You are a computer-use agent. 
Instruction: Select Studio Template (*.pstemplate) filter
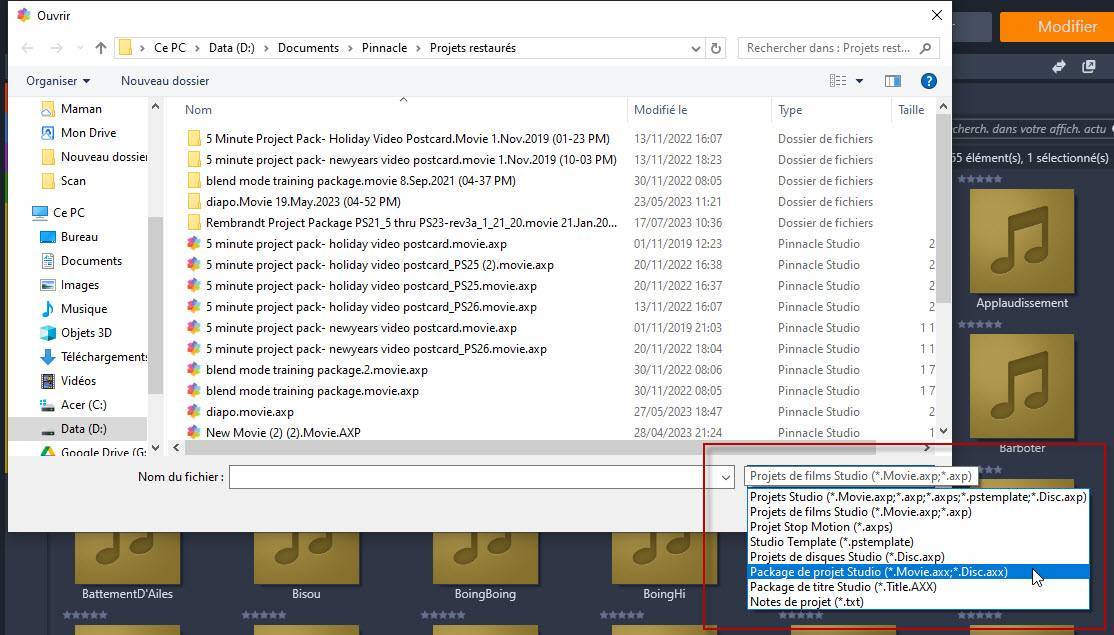[918, 542]
